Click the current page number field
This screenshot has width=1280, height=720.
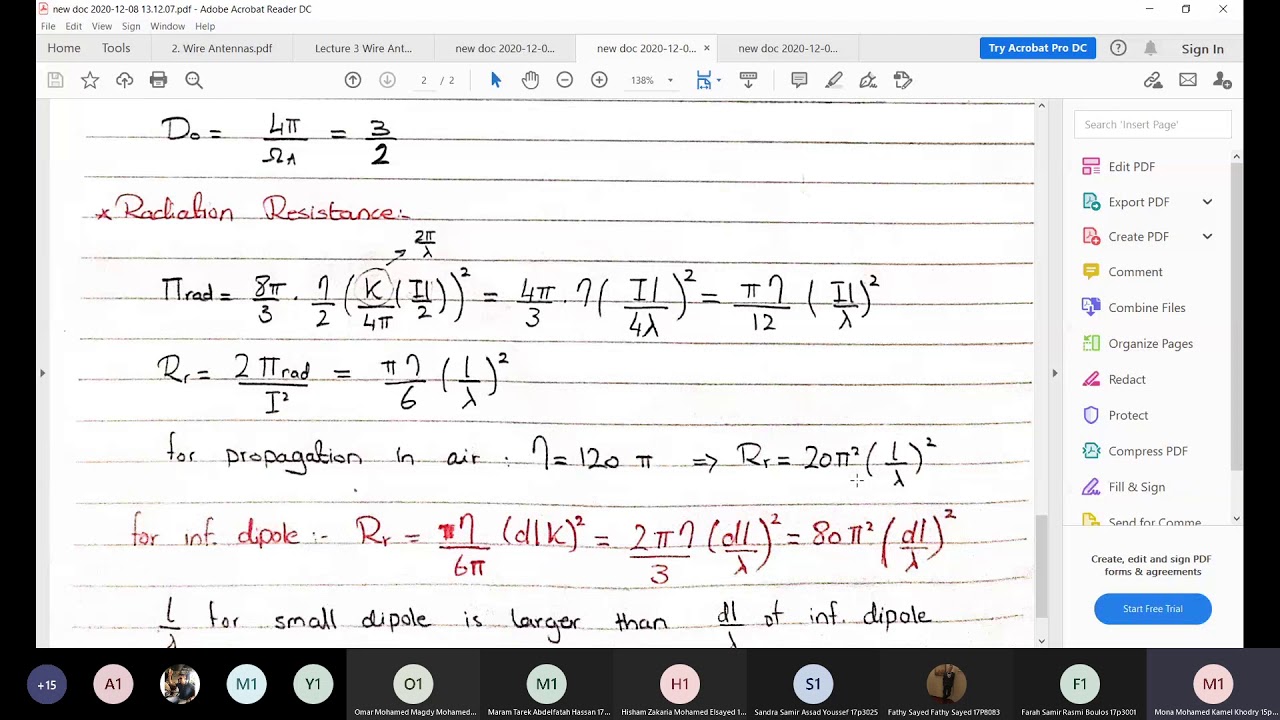point(424,80)
